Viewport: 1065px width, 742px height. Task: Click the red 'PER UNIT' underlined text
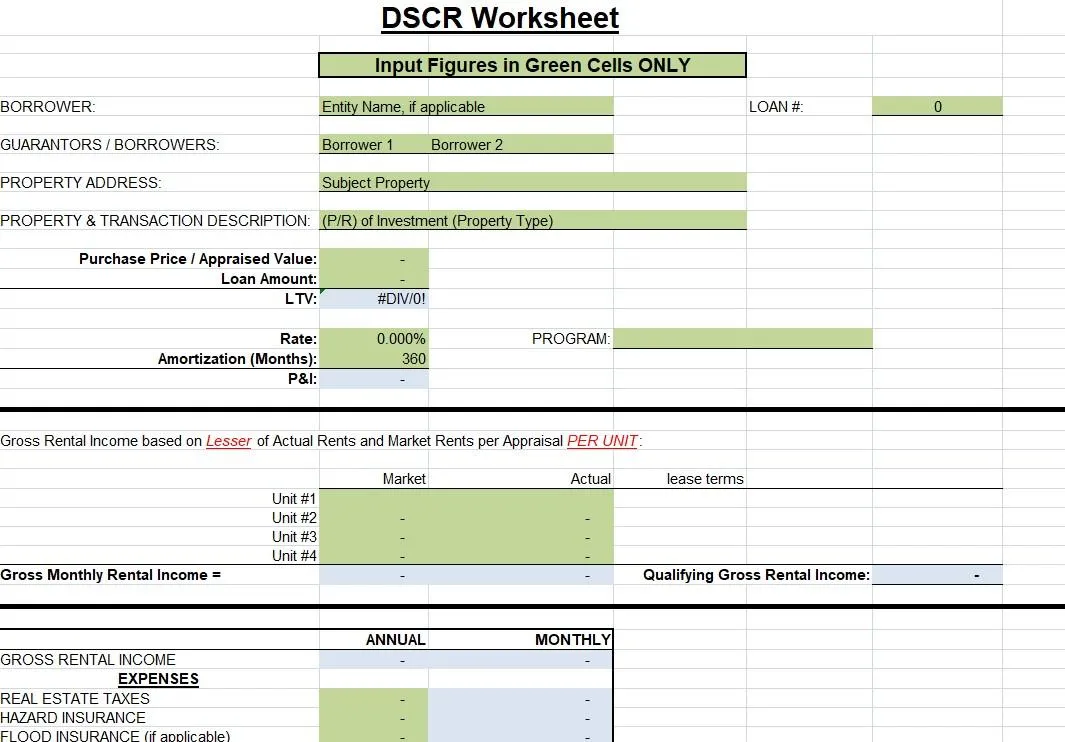coord(602,441)
